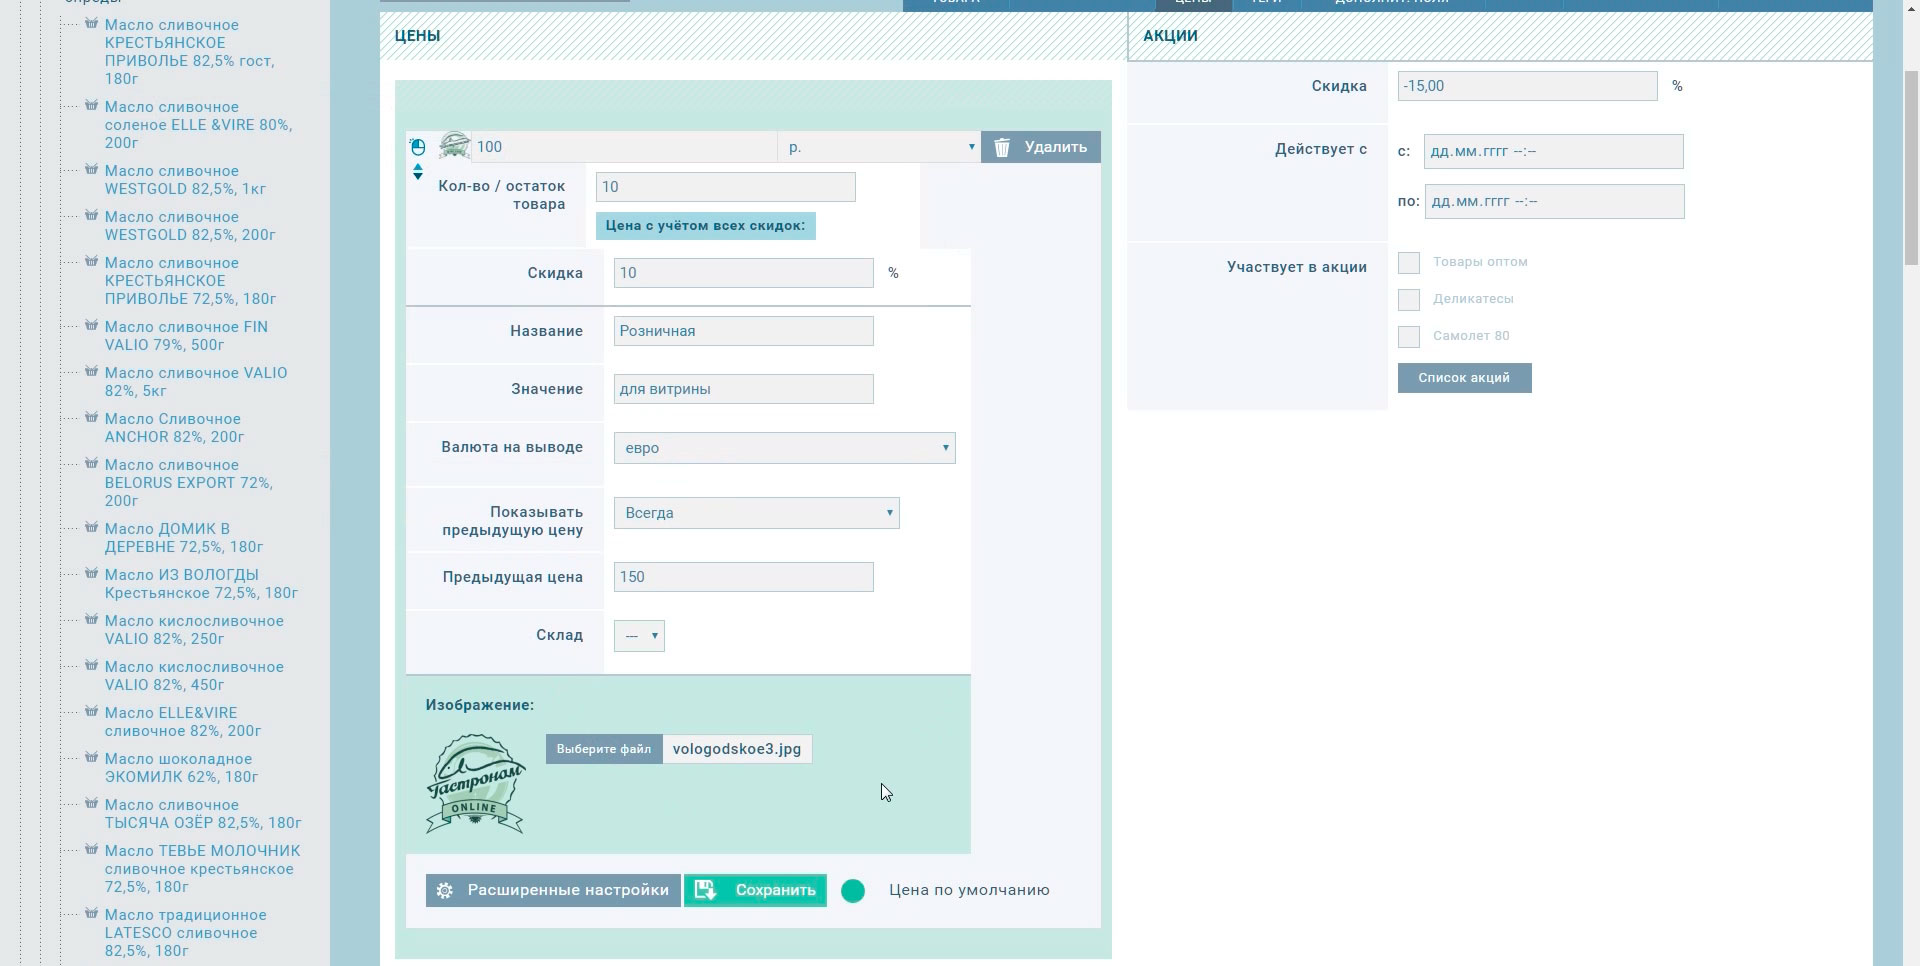
Task: Open Масло сливочное КРЕСТЬЯНСКОЕ ПРИВОЛЬЕ 72,5%, 180г item
Action: point(190,281)
